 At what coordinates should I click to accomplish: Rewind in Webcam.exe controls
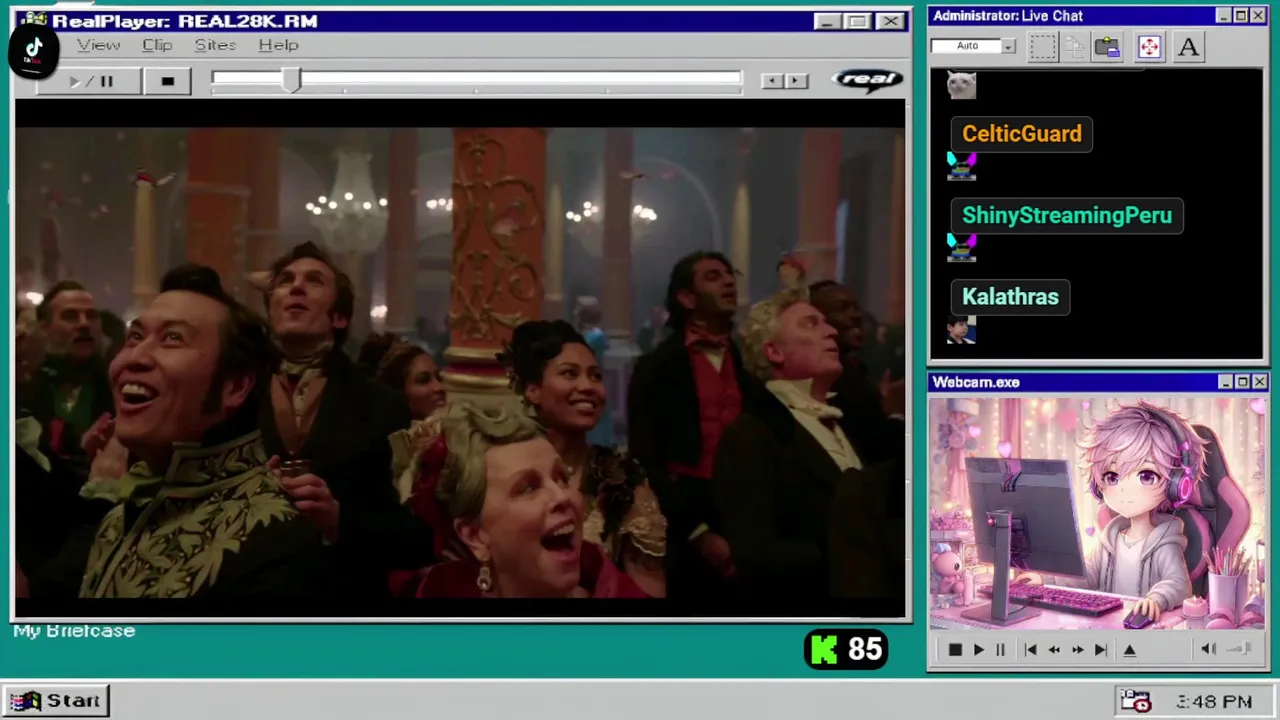click(1054, 650)
